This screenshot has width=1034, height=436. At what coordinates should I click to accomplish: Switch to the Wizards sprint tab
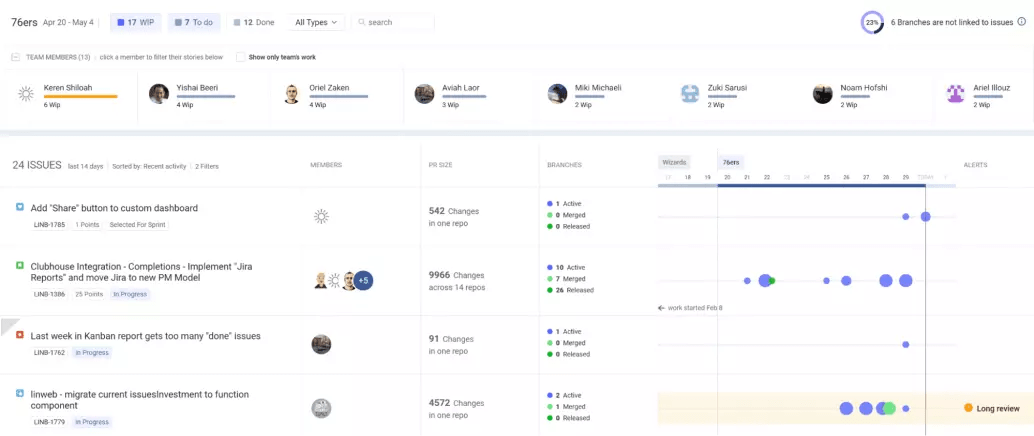tap(674, 162)
